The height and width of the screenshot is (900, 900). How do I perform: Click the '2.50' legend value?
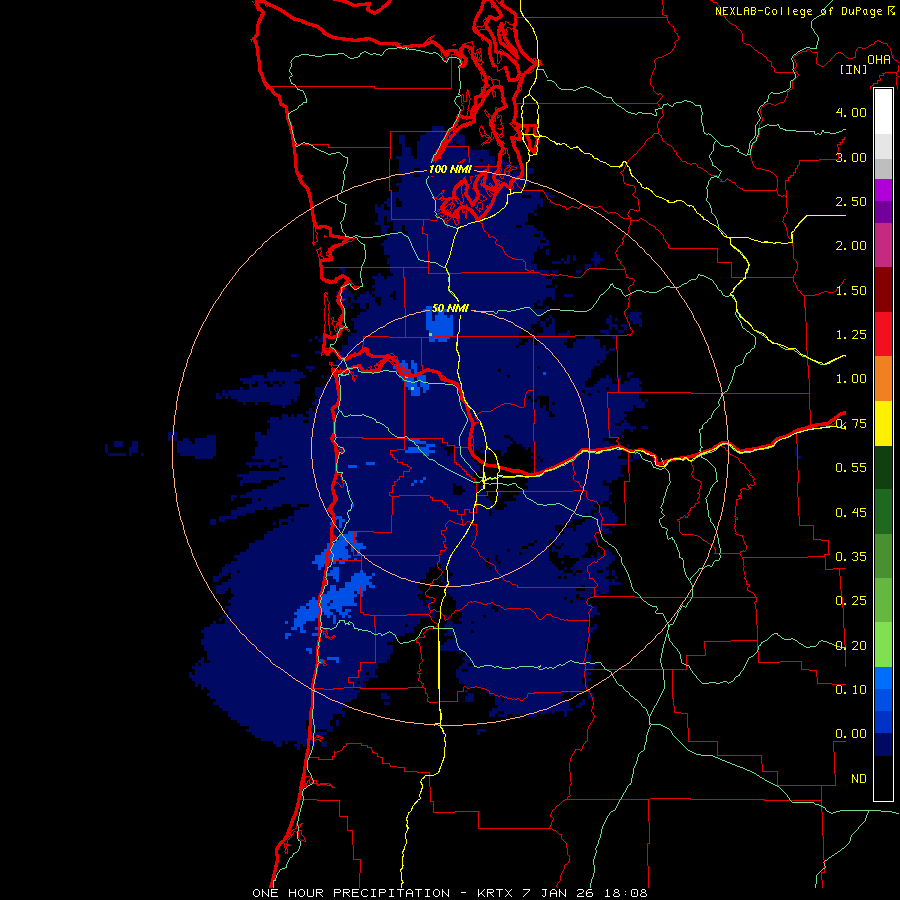851,201
